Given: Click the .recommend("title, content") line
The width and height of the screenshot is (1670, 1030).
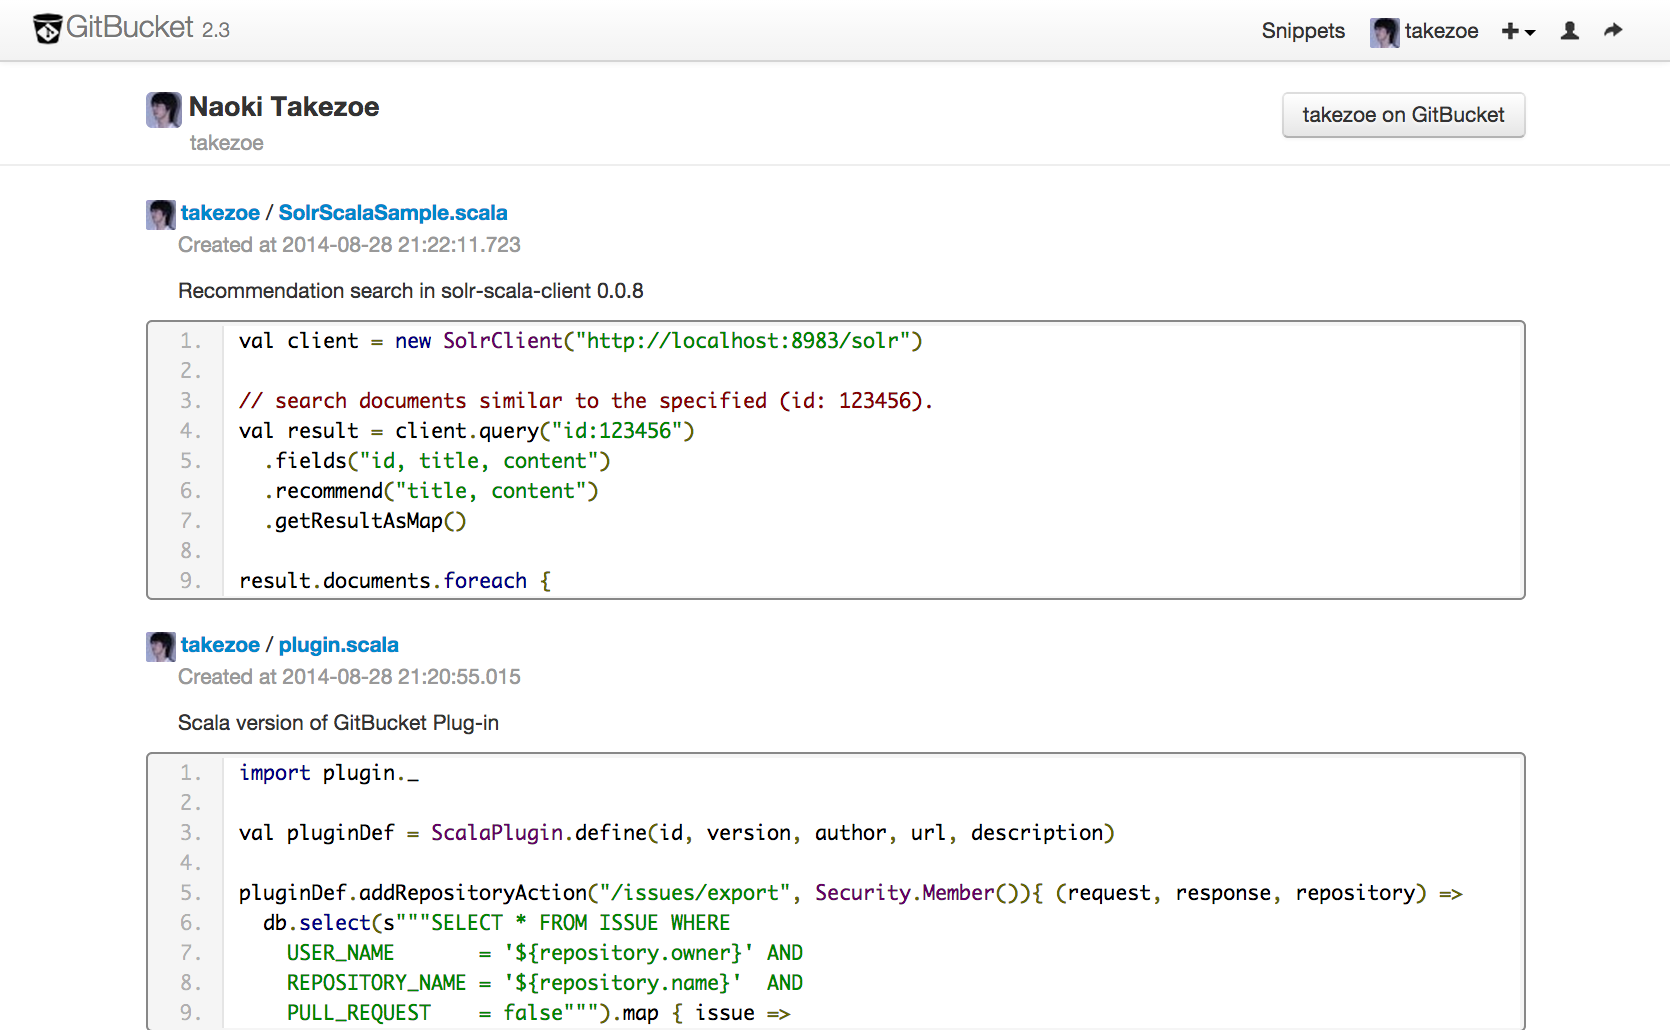Looking at the screenshot, I should (431, 491).
